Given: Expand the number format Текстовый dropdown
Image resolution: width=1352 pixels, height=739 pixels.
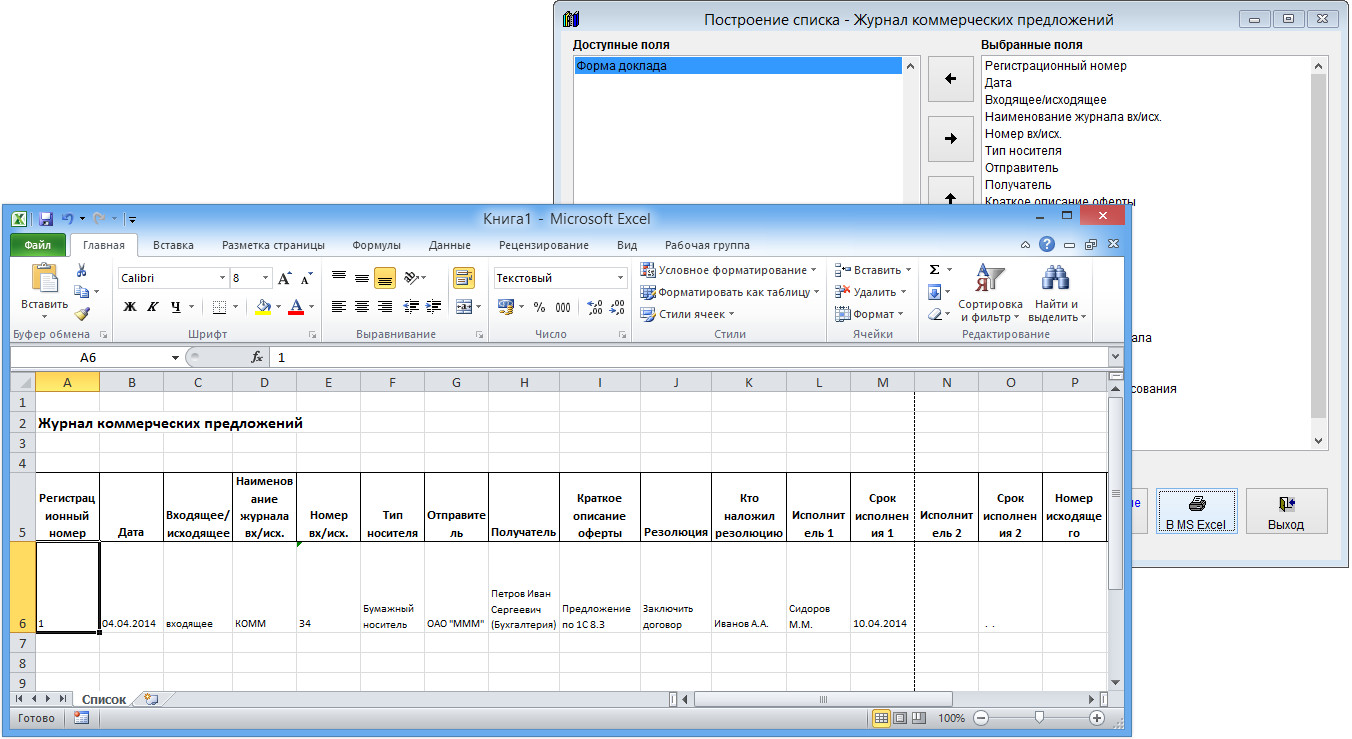Looking at the screenshot, I should (620, 278).
